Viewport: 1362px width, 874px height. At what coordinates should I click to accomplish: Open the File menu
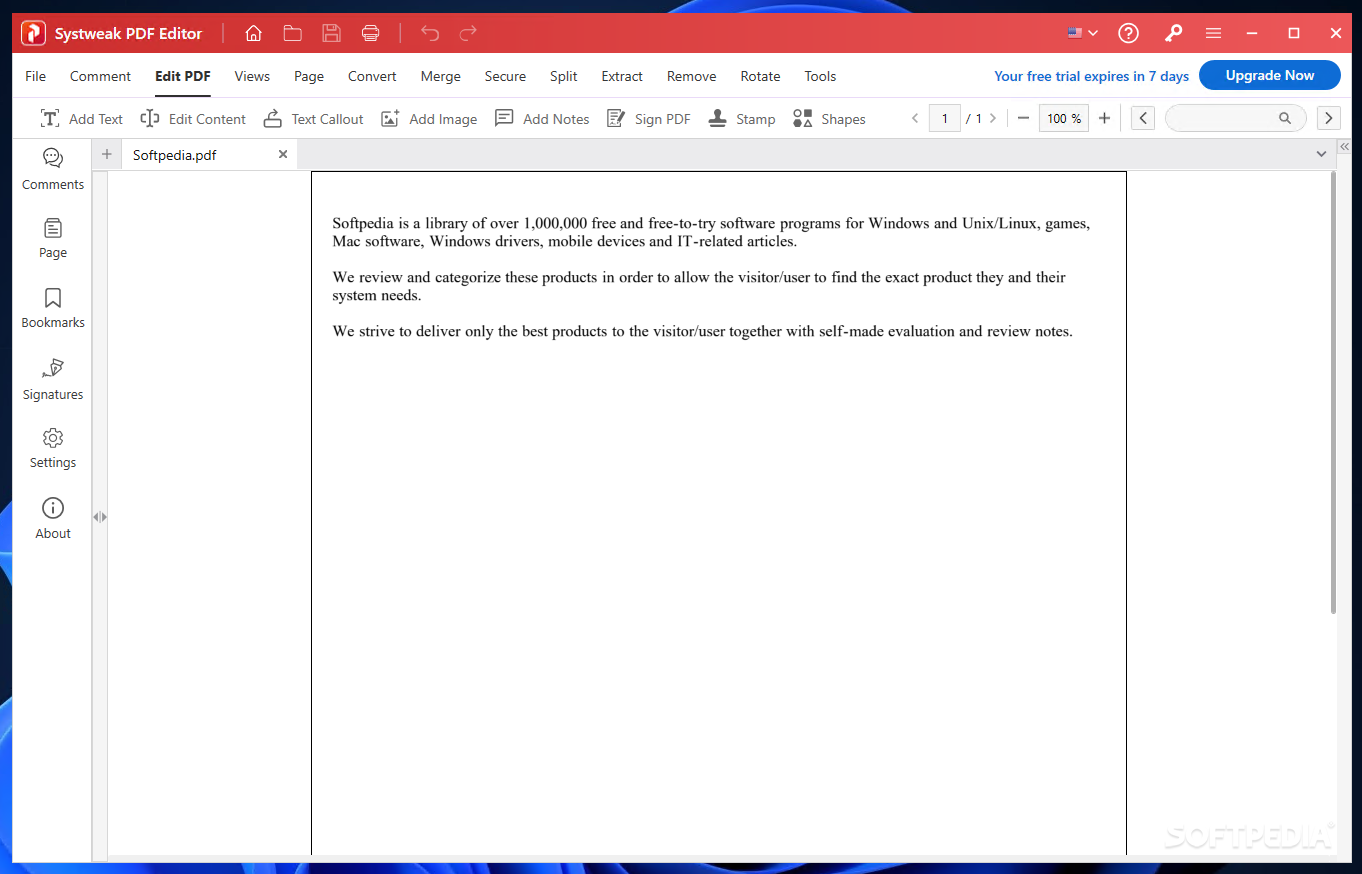click(35, 76)
